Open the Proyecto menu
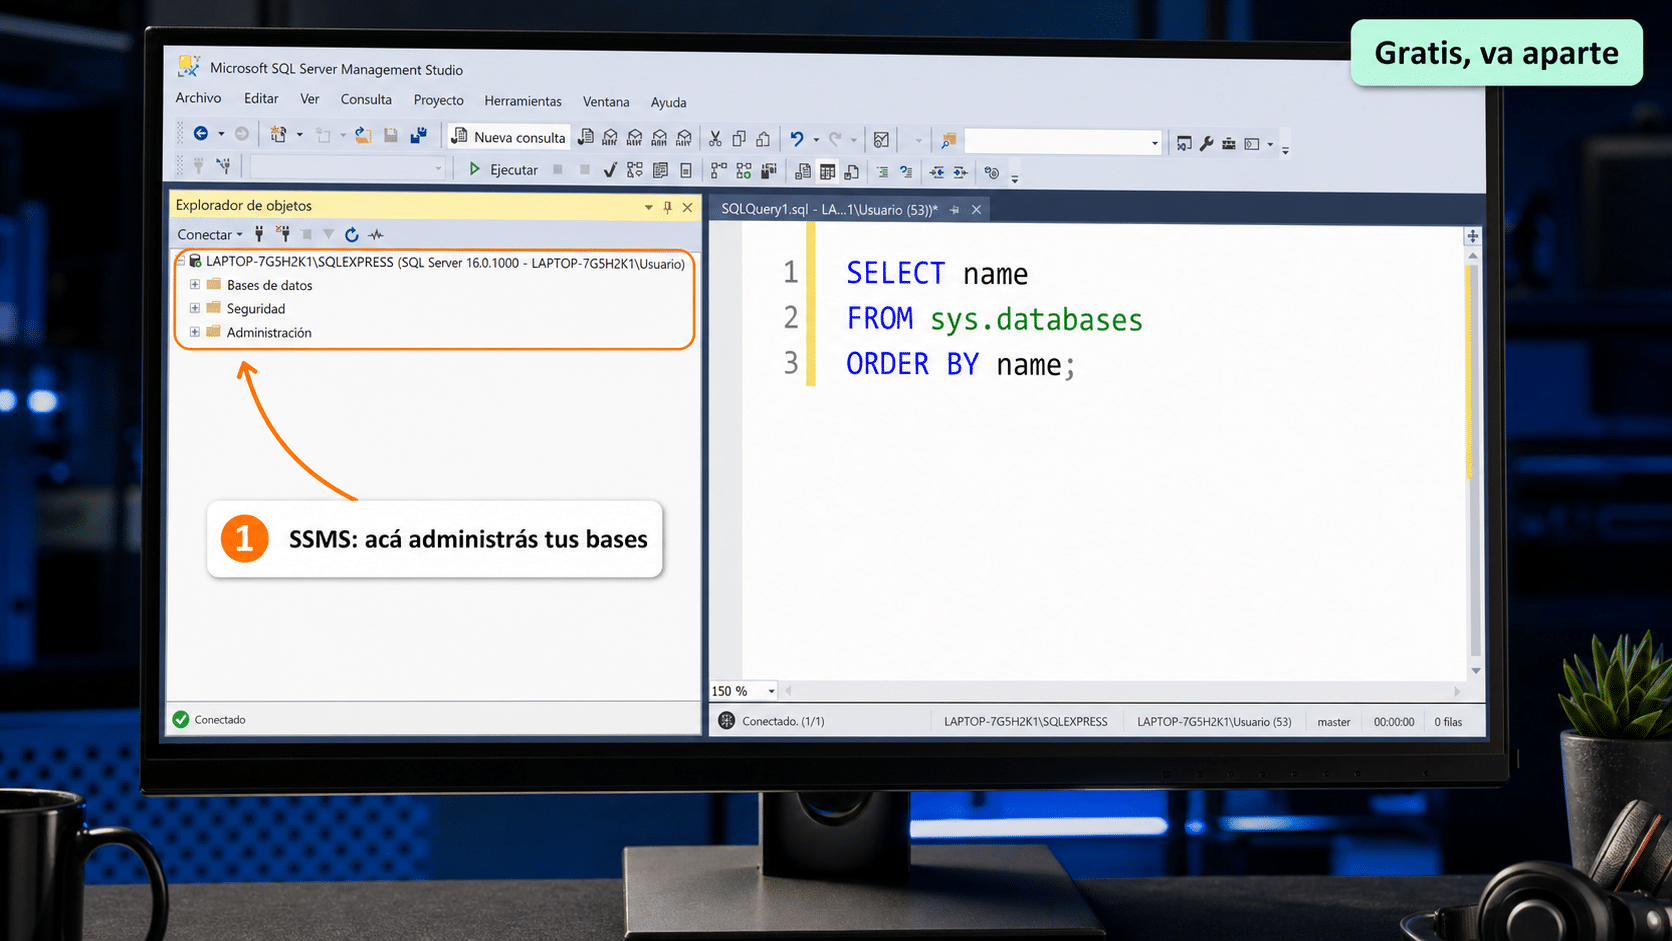1672x941 pixels. pos(438,100)
